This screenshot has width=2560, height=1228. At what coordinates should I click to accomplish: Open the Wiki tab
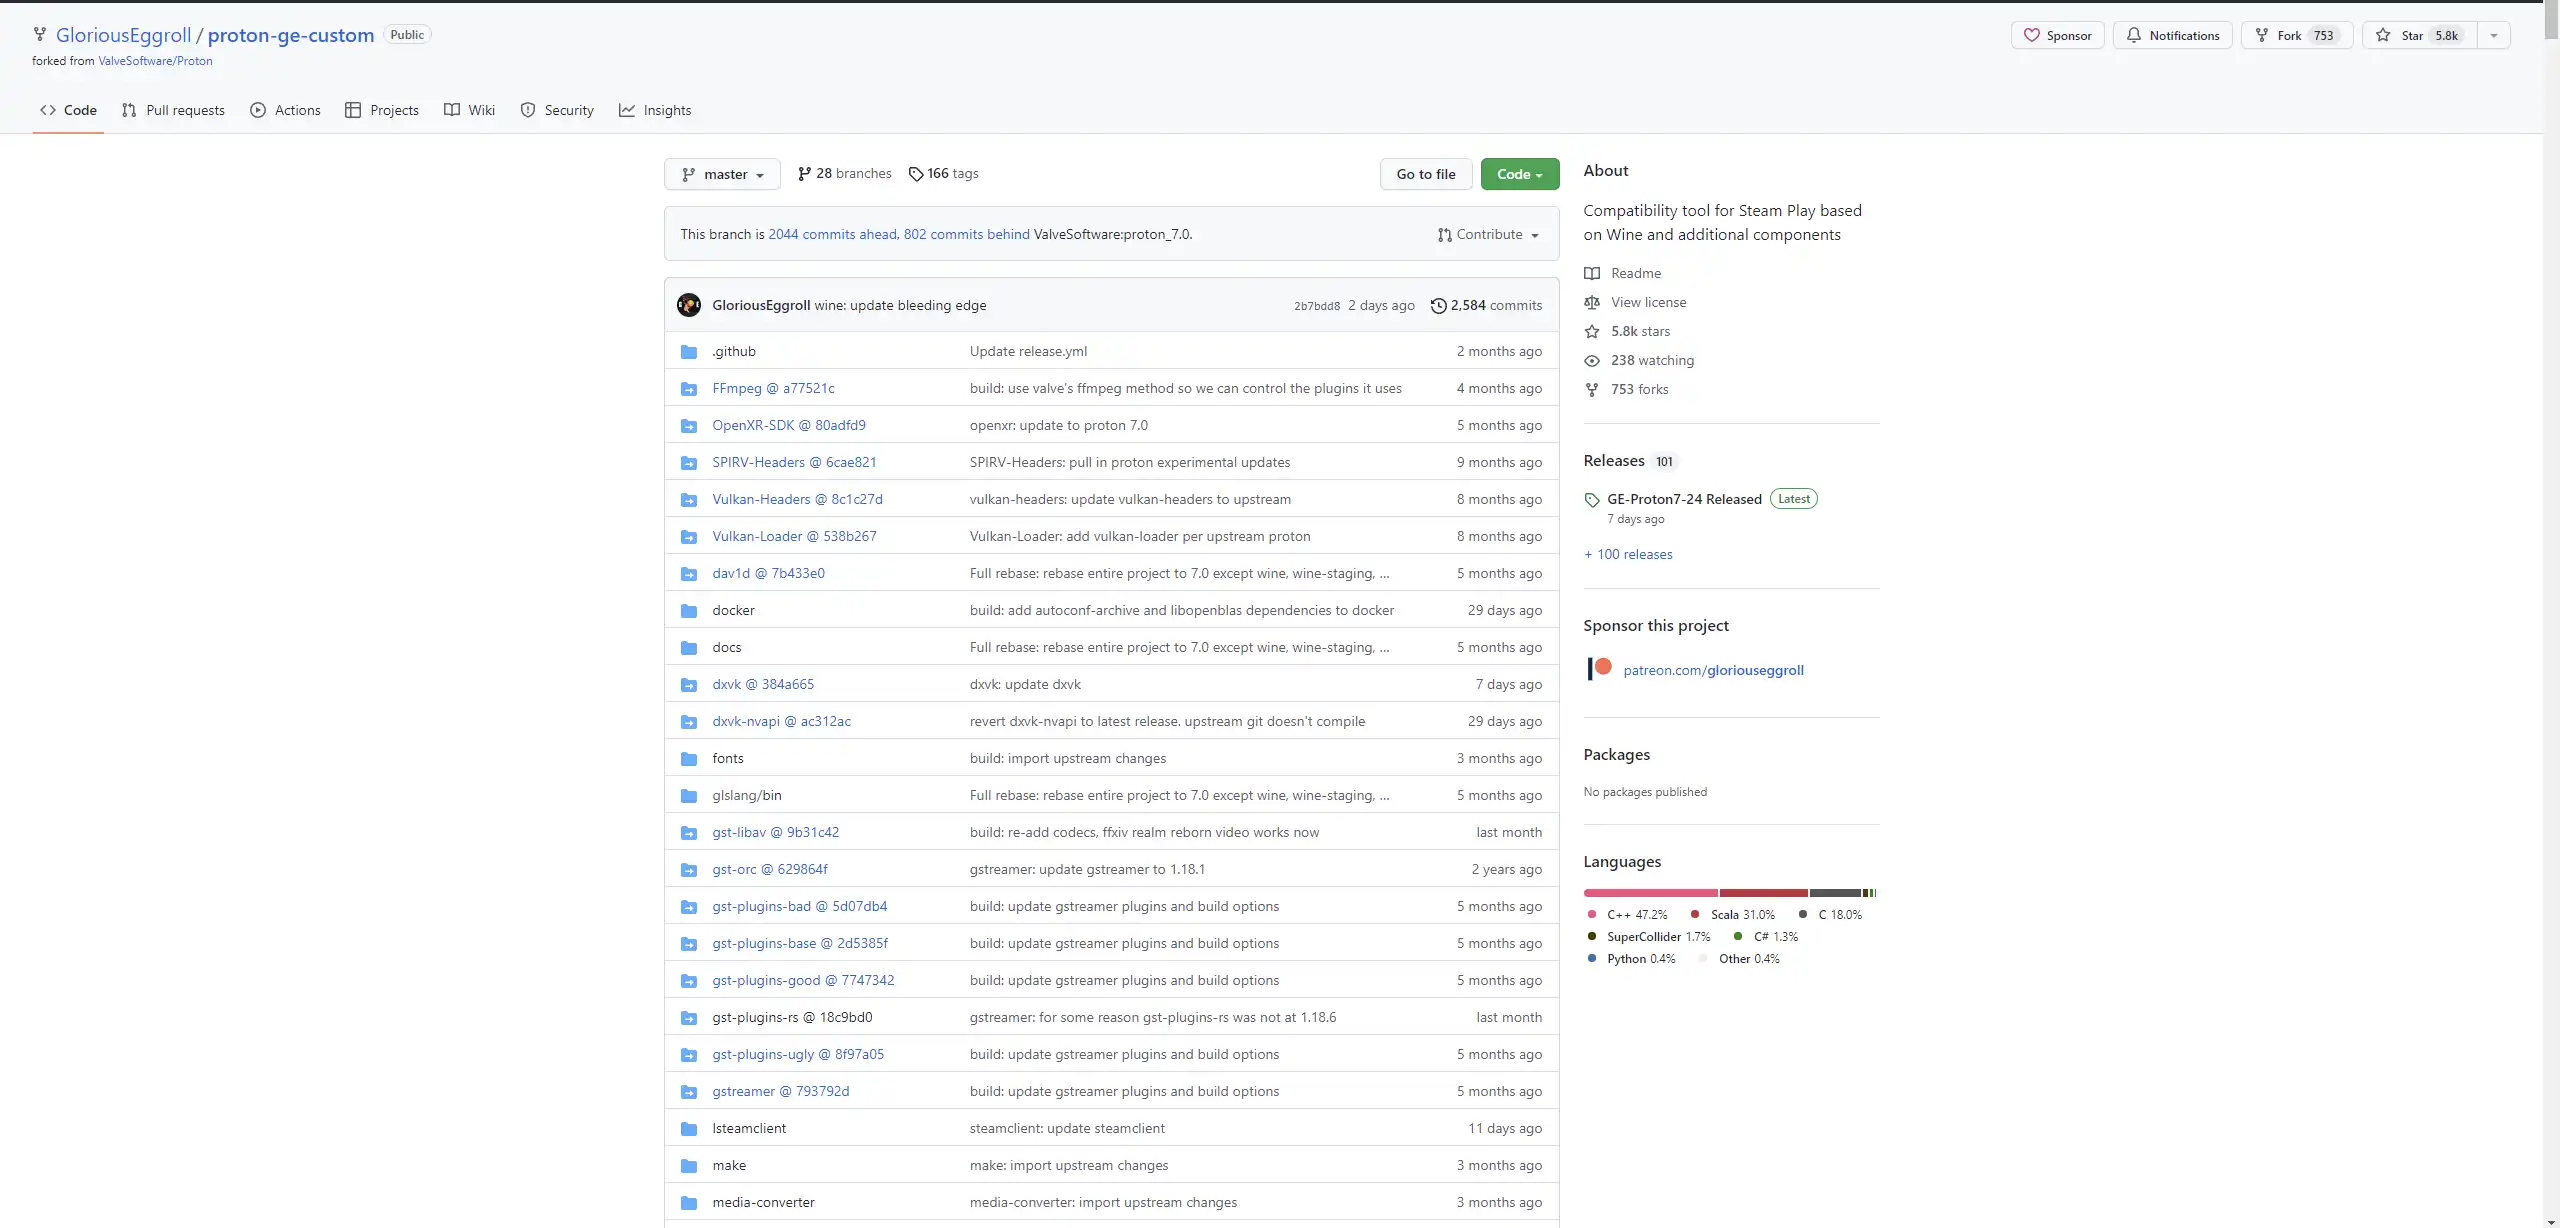(469, 110)
